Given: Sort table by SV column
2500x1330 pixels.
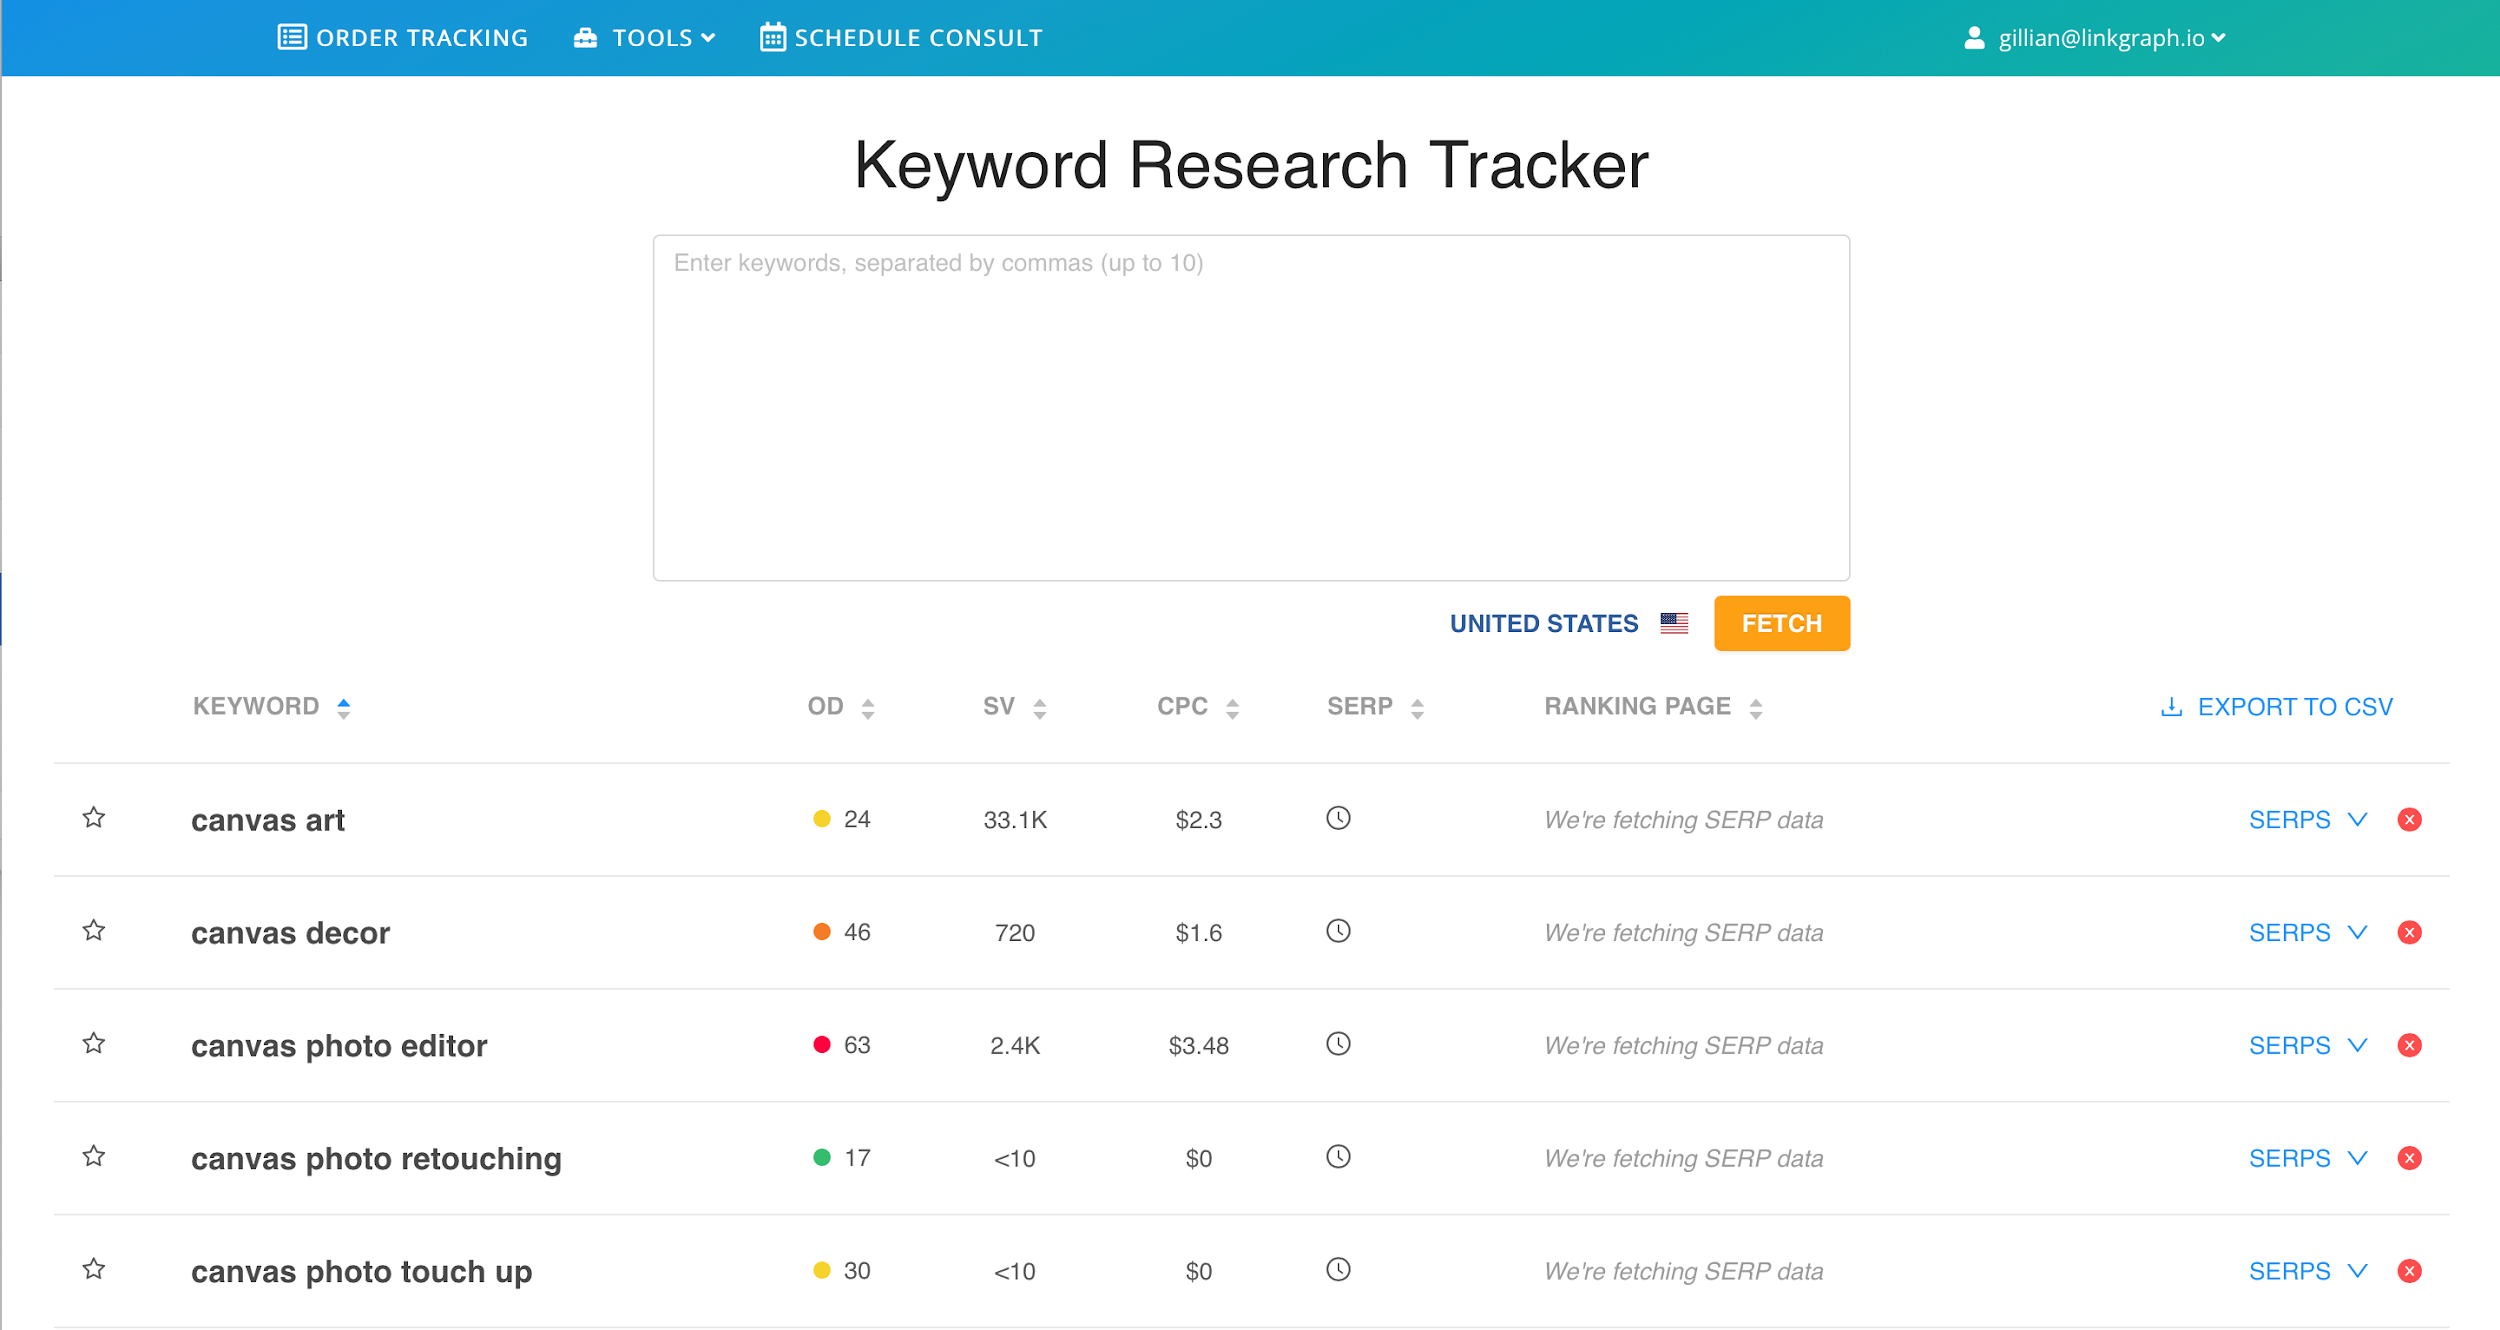Looking at the screenshot, I should click(1015, 707).
